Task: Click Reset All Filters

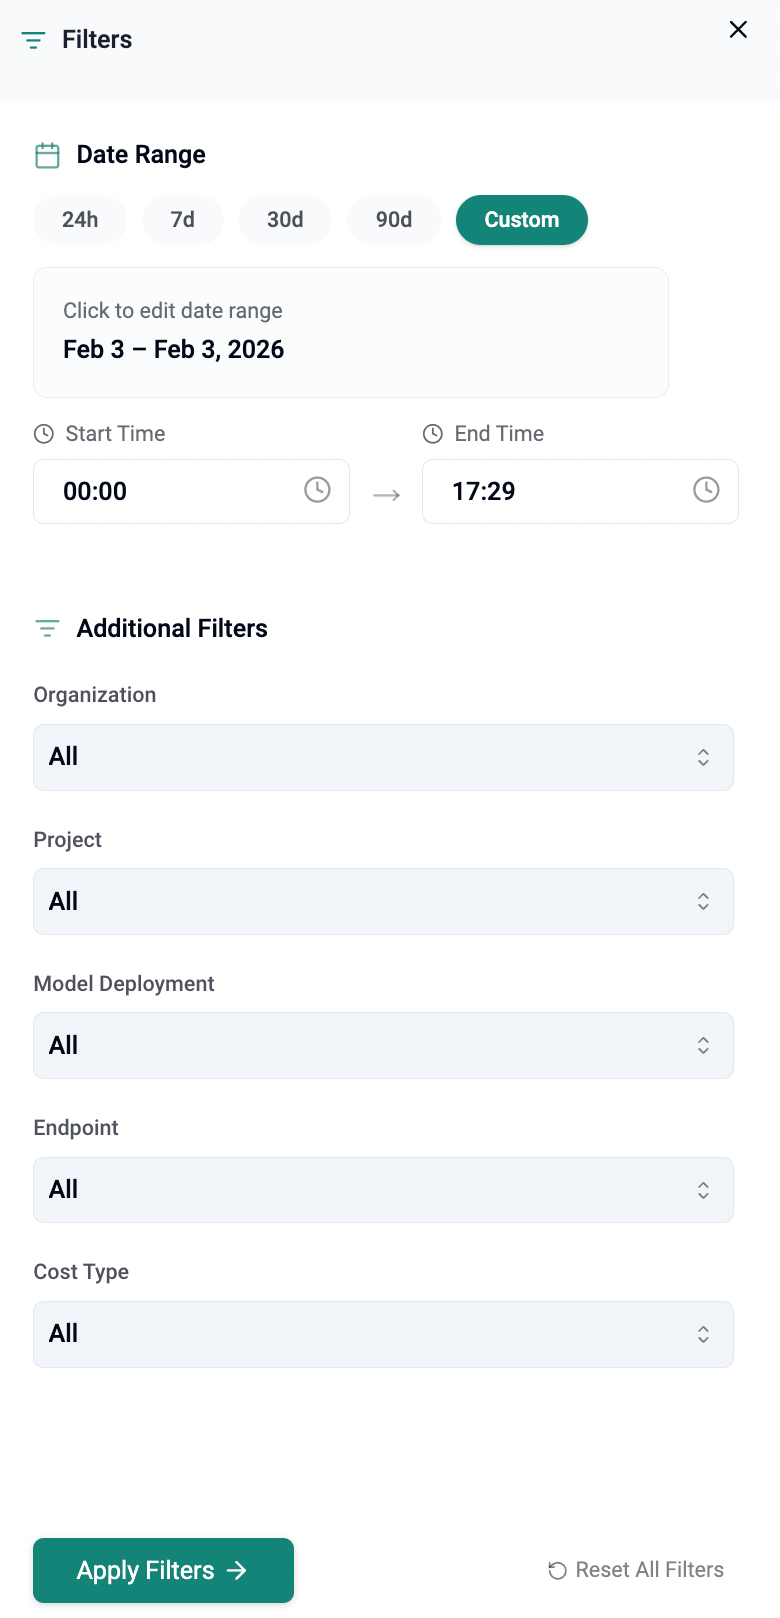Action: coord(636,1570)
